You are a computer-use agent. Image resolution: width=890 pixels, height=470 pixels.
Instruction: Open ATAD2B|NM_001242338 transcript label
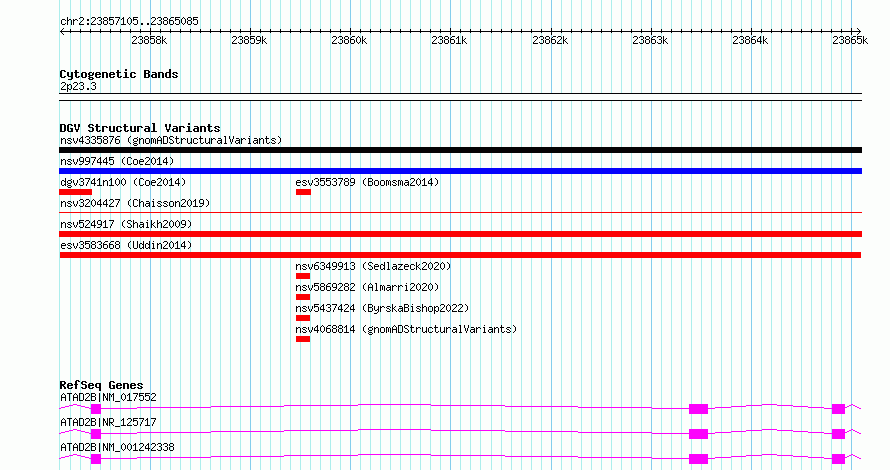(x=117, y=447)
